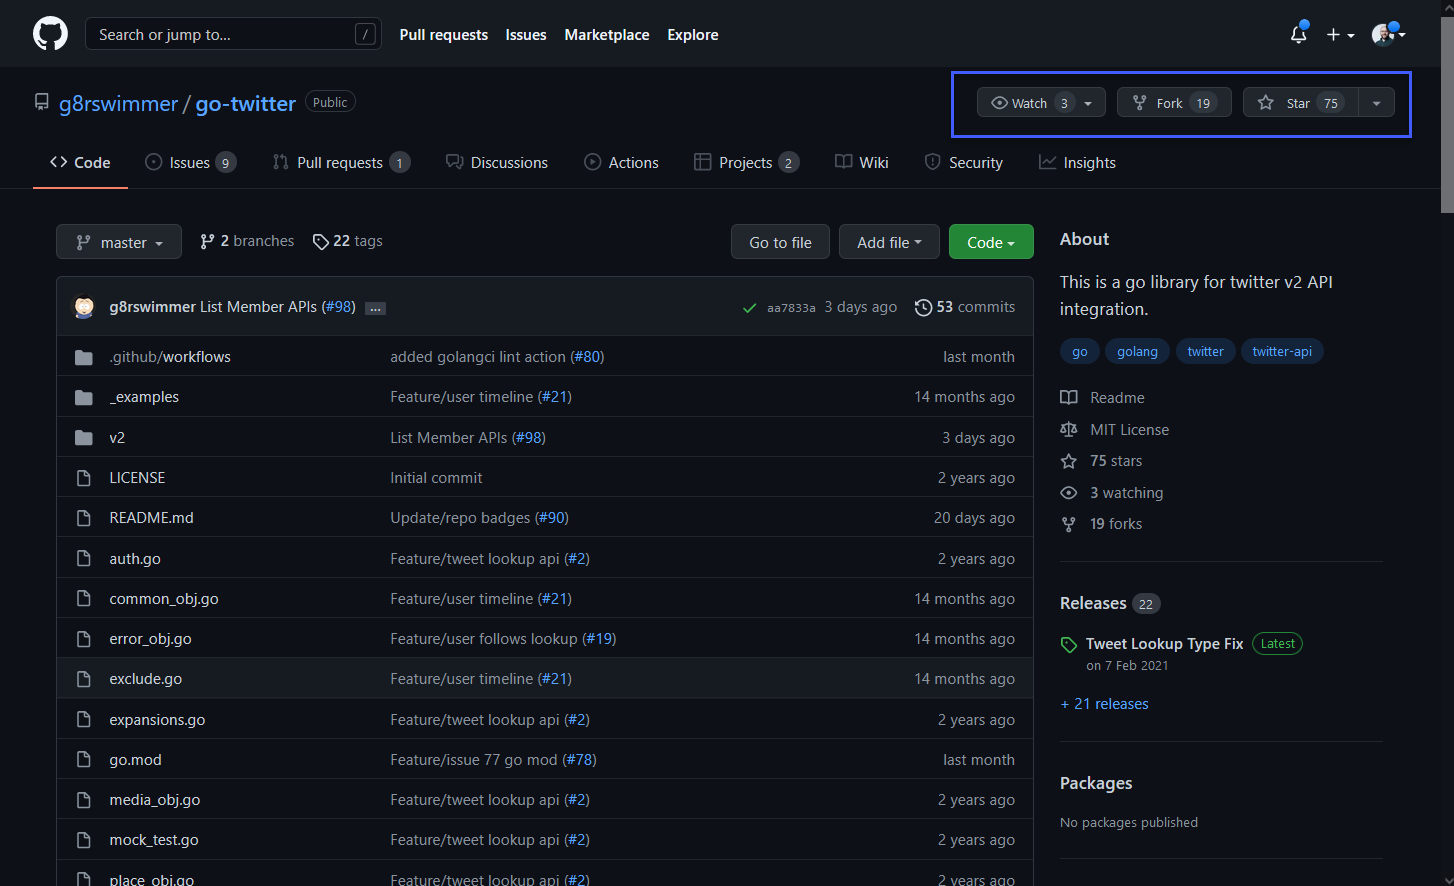Viewport: 1454px width, 886px height.
Task: Open notifications via the bell icon
Action: 1297,34
